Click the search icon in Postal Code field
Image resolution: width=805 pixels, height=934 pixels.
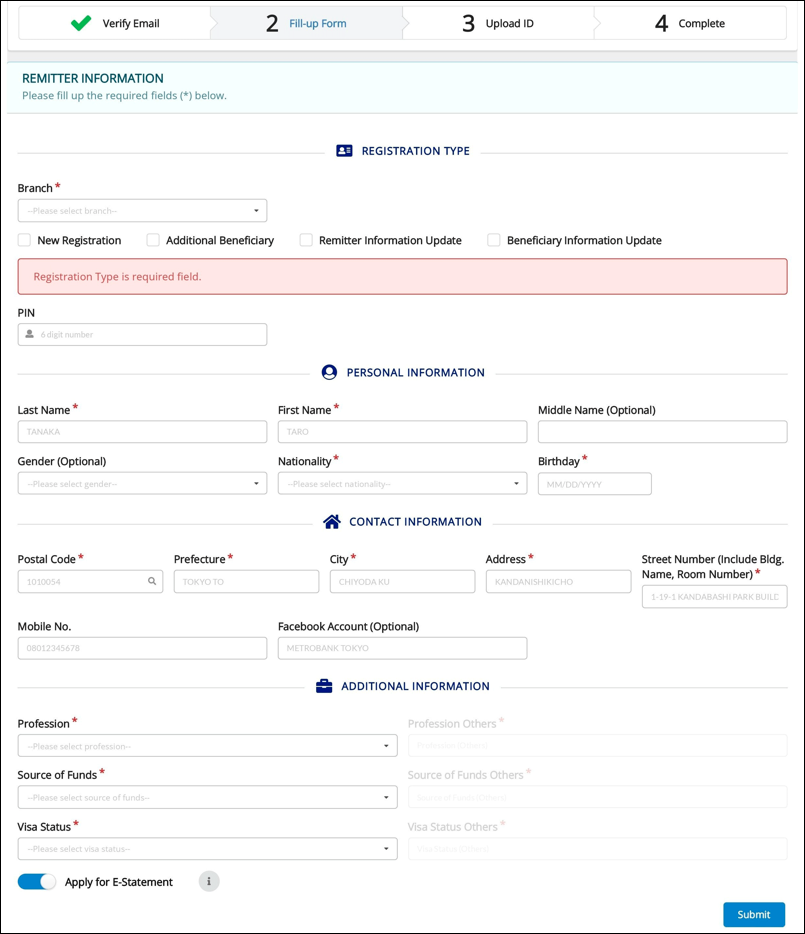(152, 581)
